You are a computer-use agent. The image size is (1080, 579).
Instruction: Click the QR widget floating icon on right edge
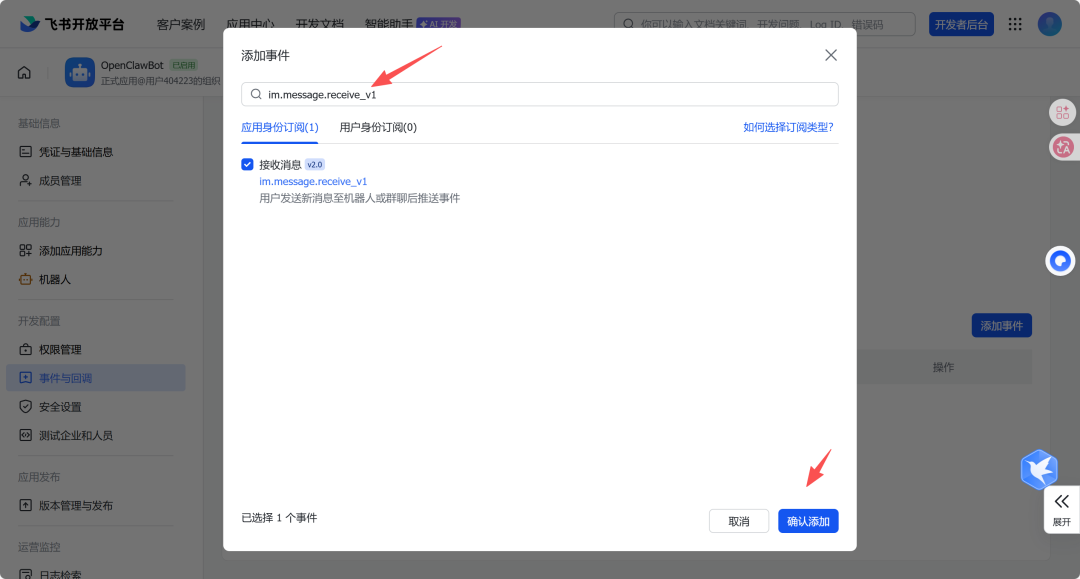click(1062, 112)
